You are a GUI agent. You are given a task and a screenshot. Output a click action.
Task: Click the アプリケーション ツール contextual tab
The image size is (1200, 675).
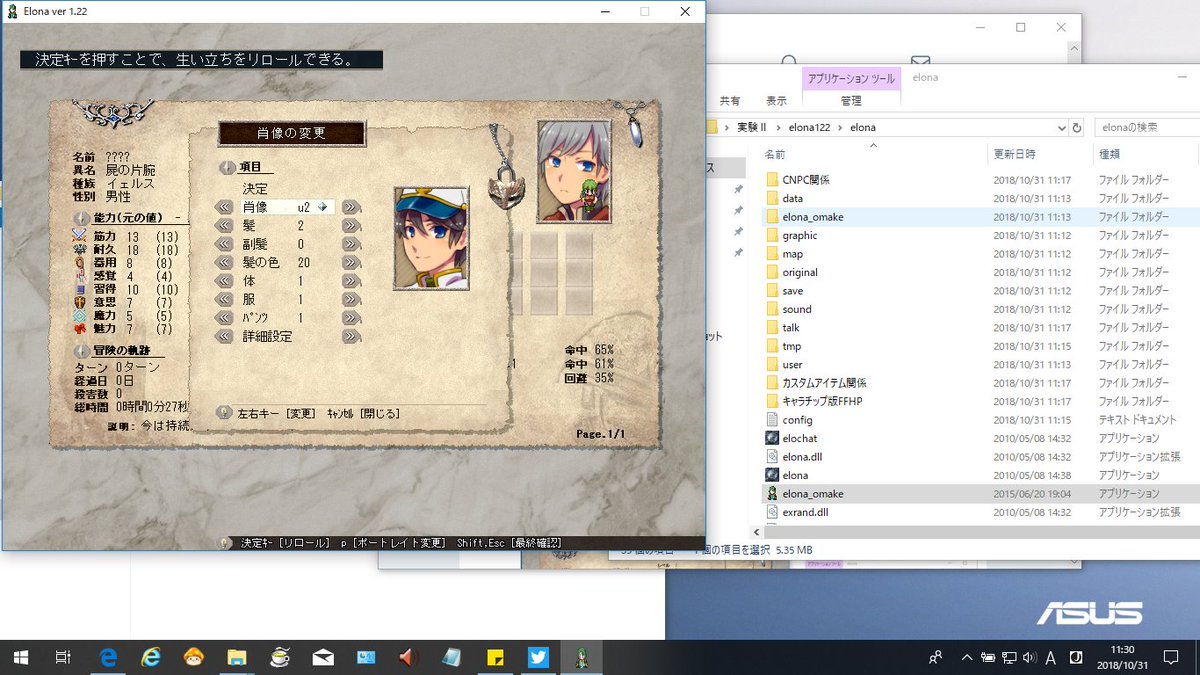tap(852, 77)
